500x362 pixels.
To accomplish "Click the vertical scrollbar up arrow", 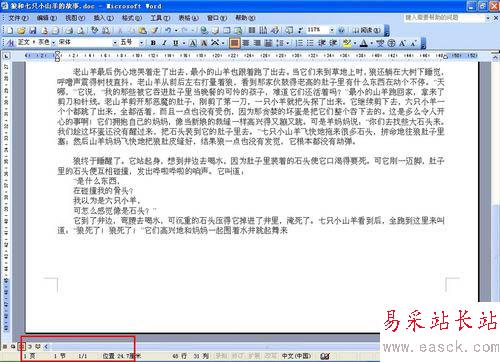I will pos(496,58).
